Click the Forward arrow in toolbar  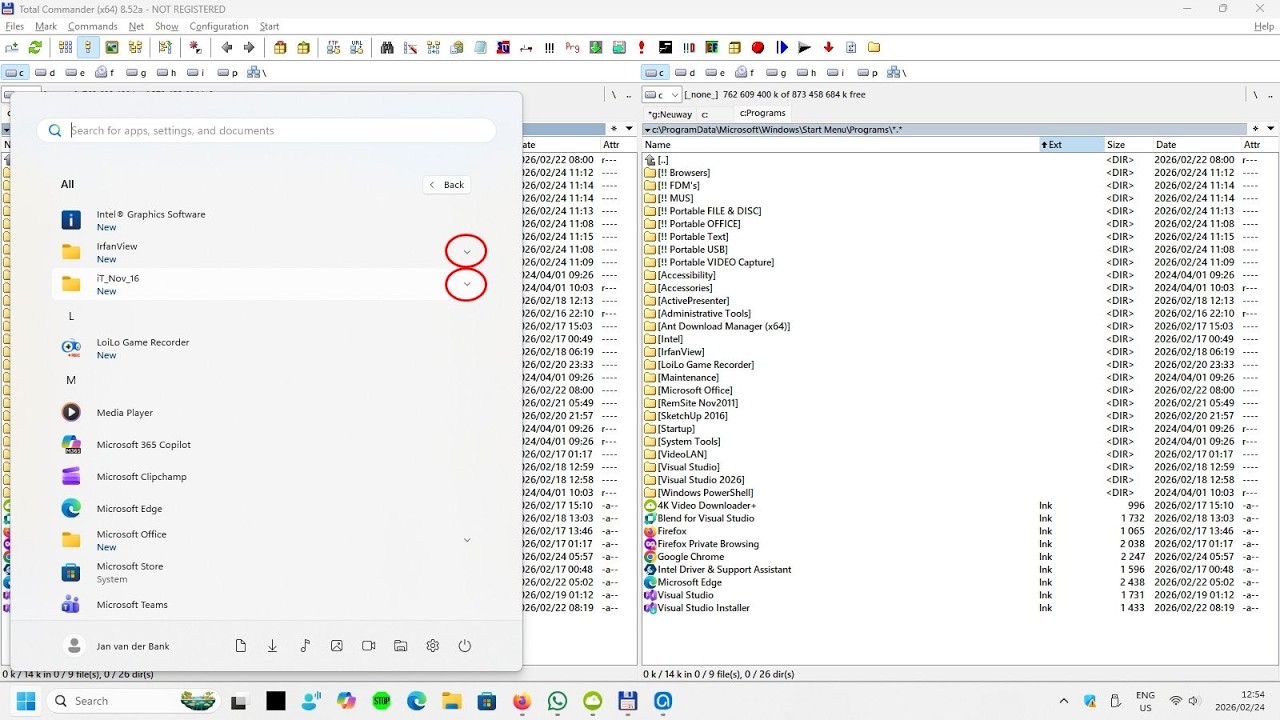pos(249,47)
